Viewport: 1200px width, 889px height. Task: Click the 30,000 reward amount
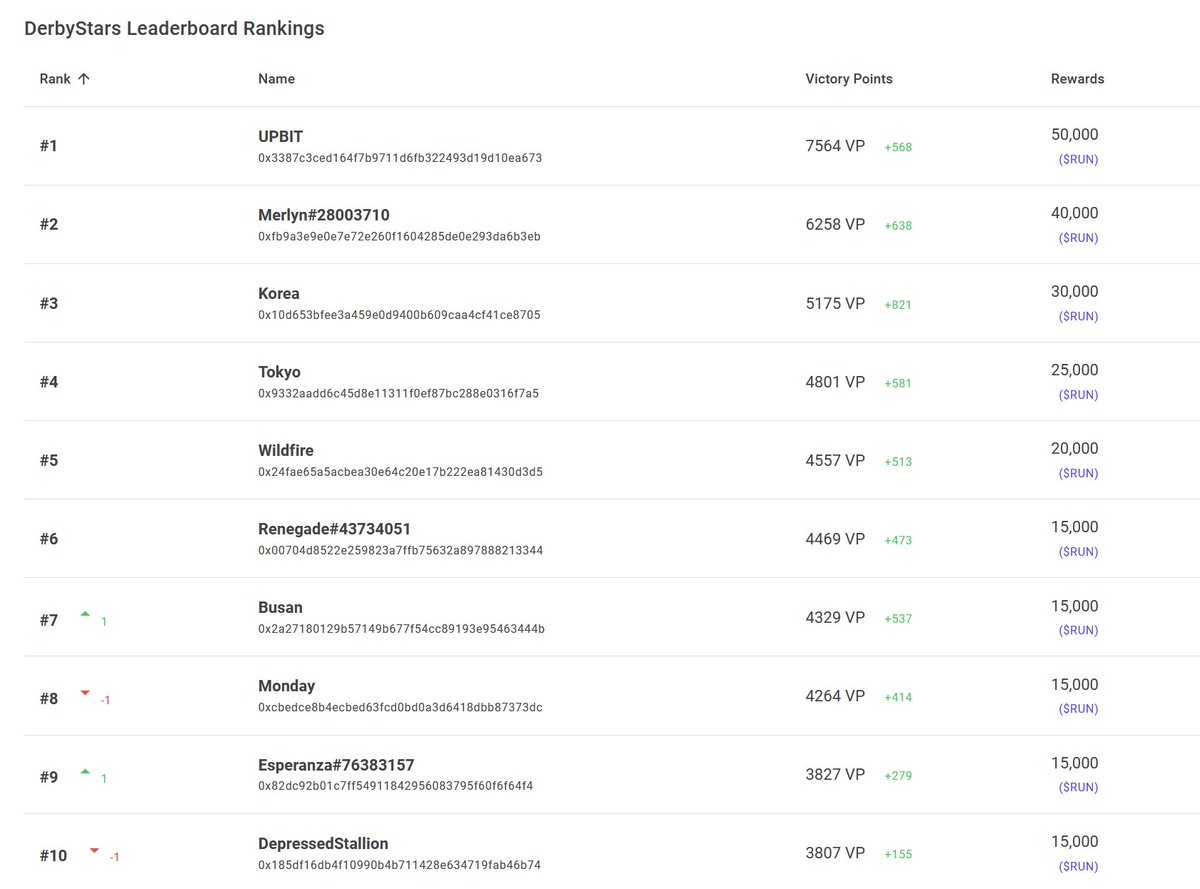pyautogui.click(x=1075, y=292)
